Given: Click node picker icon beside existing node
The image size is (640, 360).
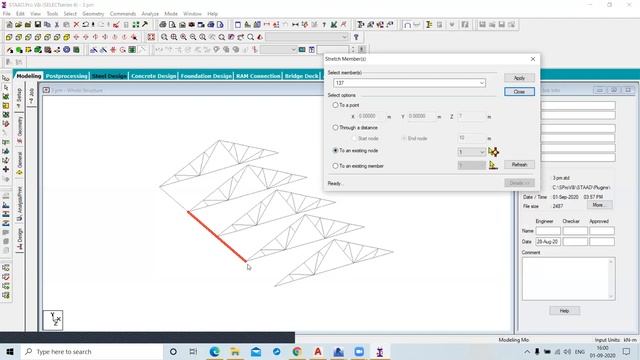Looking at the screenshot, I should [493, 152].
